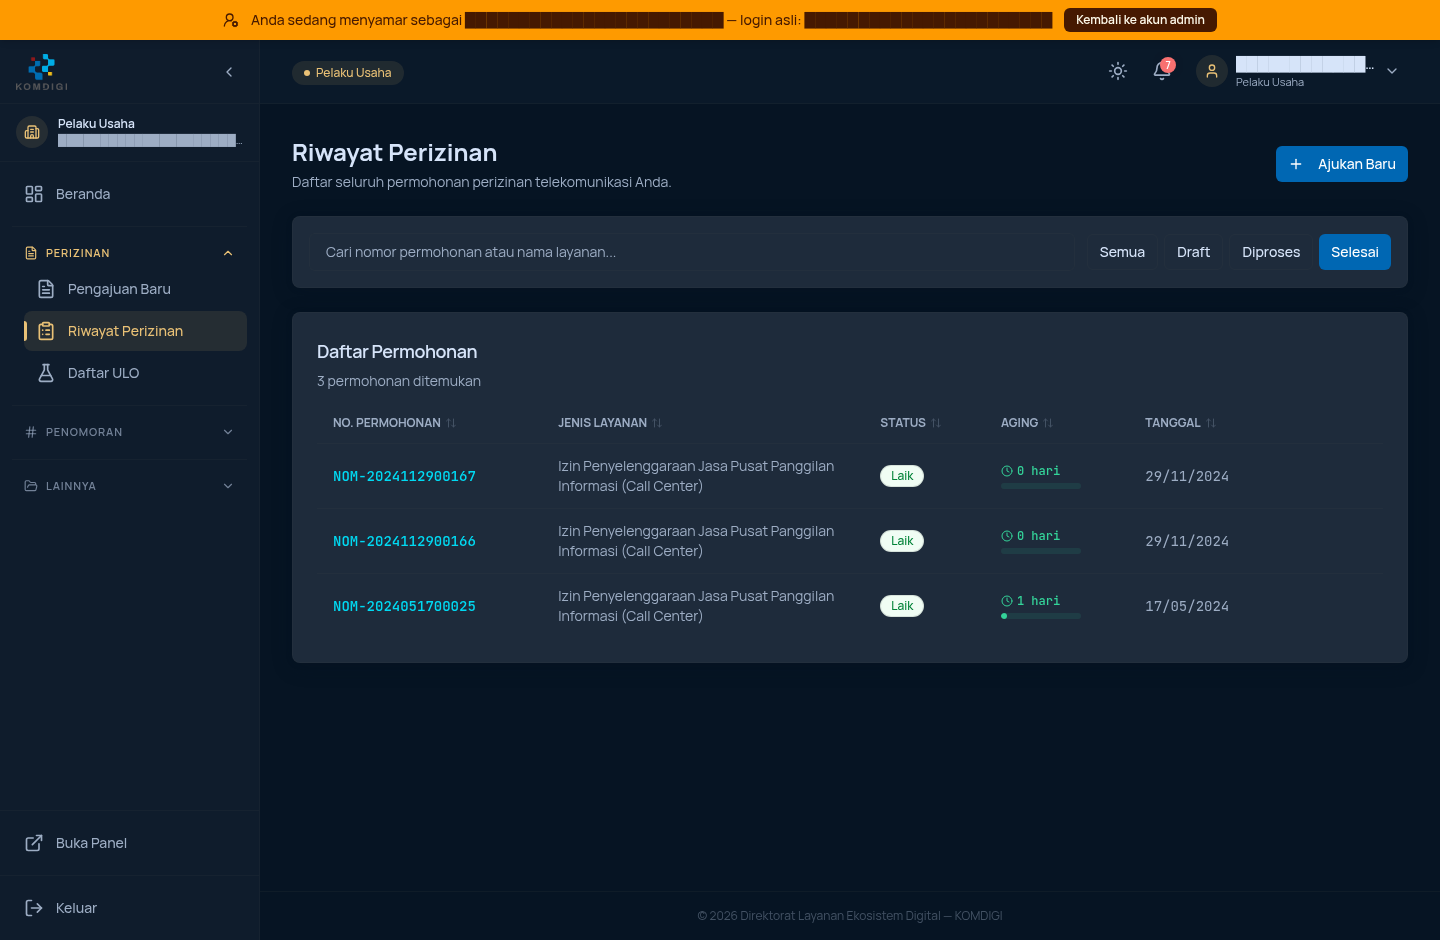Viewport: 1440px width, 940px height.
Task: Click the Daftar ULO flask icon
Action: coord(46,373)
